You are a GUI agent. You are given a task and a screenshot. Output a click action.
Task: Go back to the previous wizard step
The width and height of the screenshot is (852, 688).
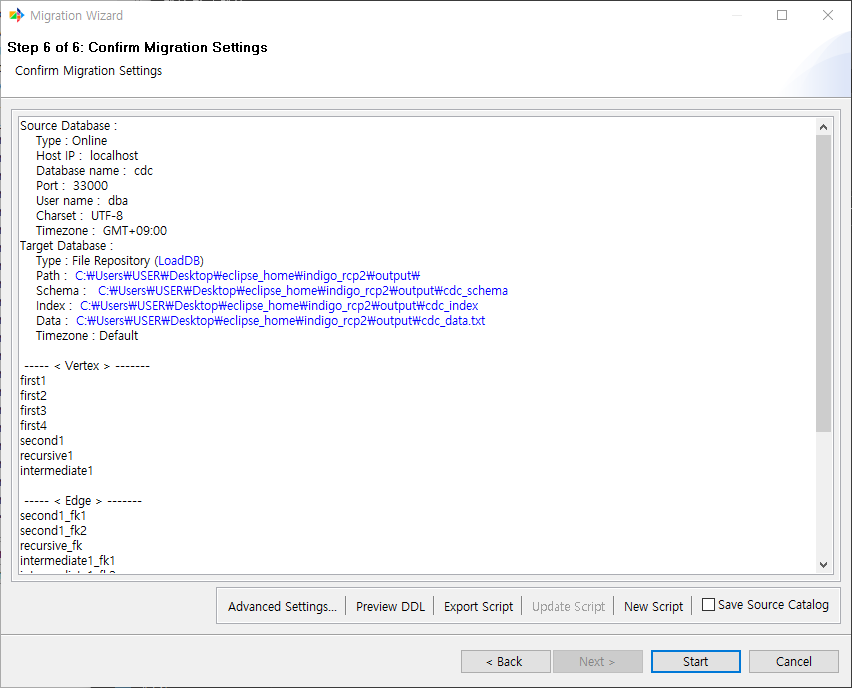(x=505, y=661)
